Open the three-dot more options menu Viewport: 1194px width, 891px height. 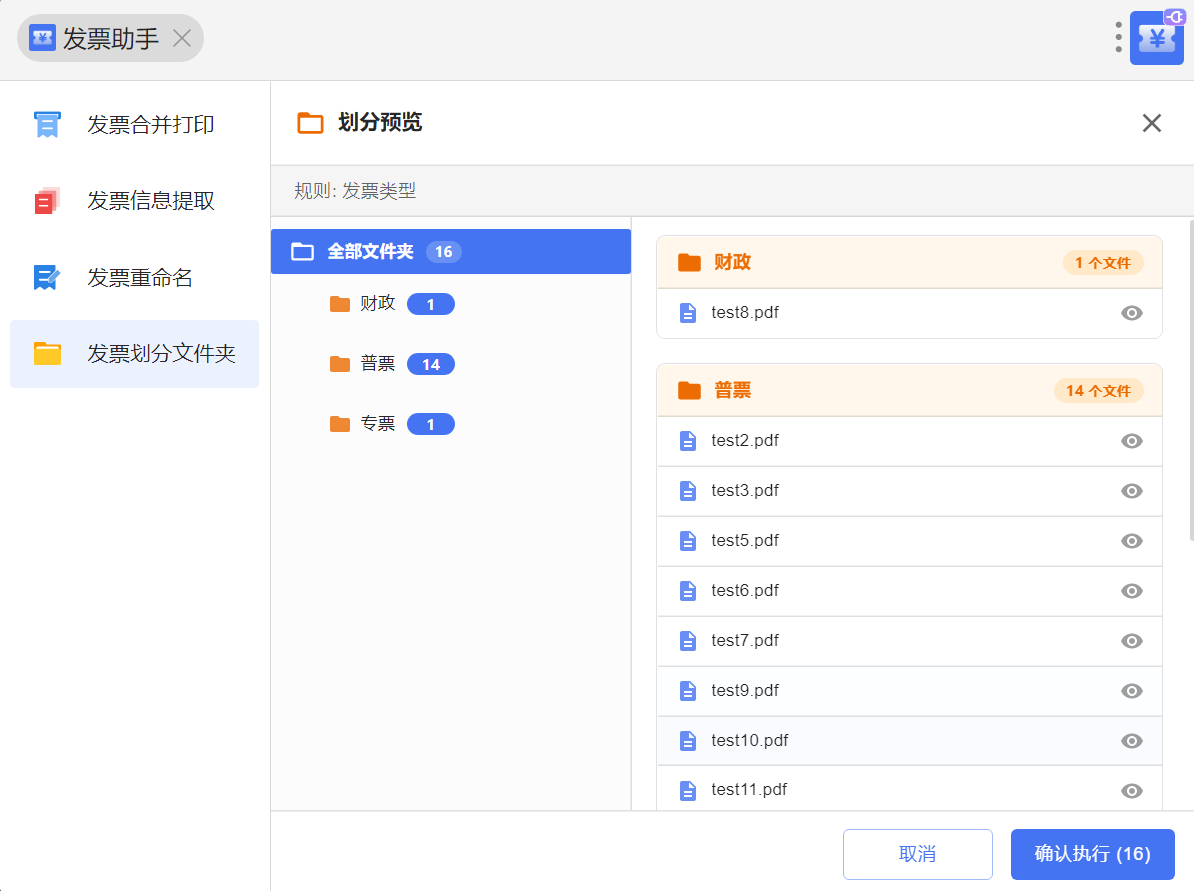[1118, 38]
